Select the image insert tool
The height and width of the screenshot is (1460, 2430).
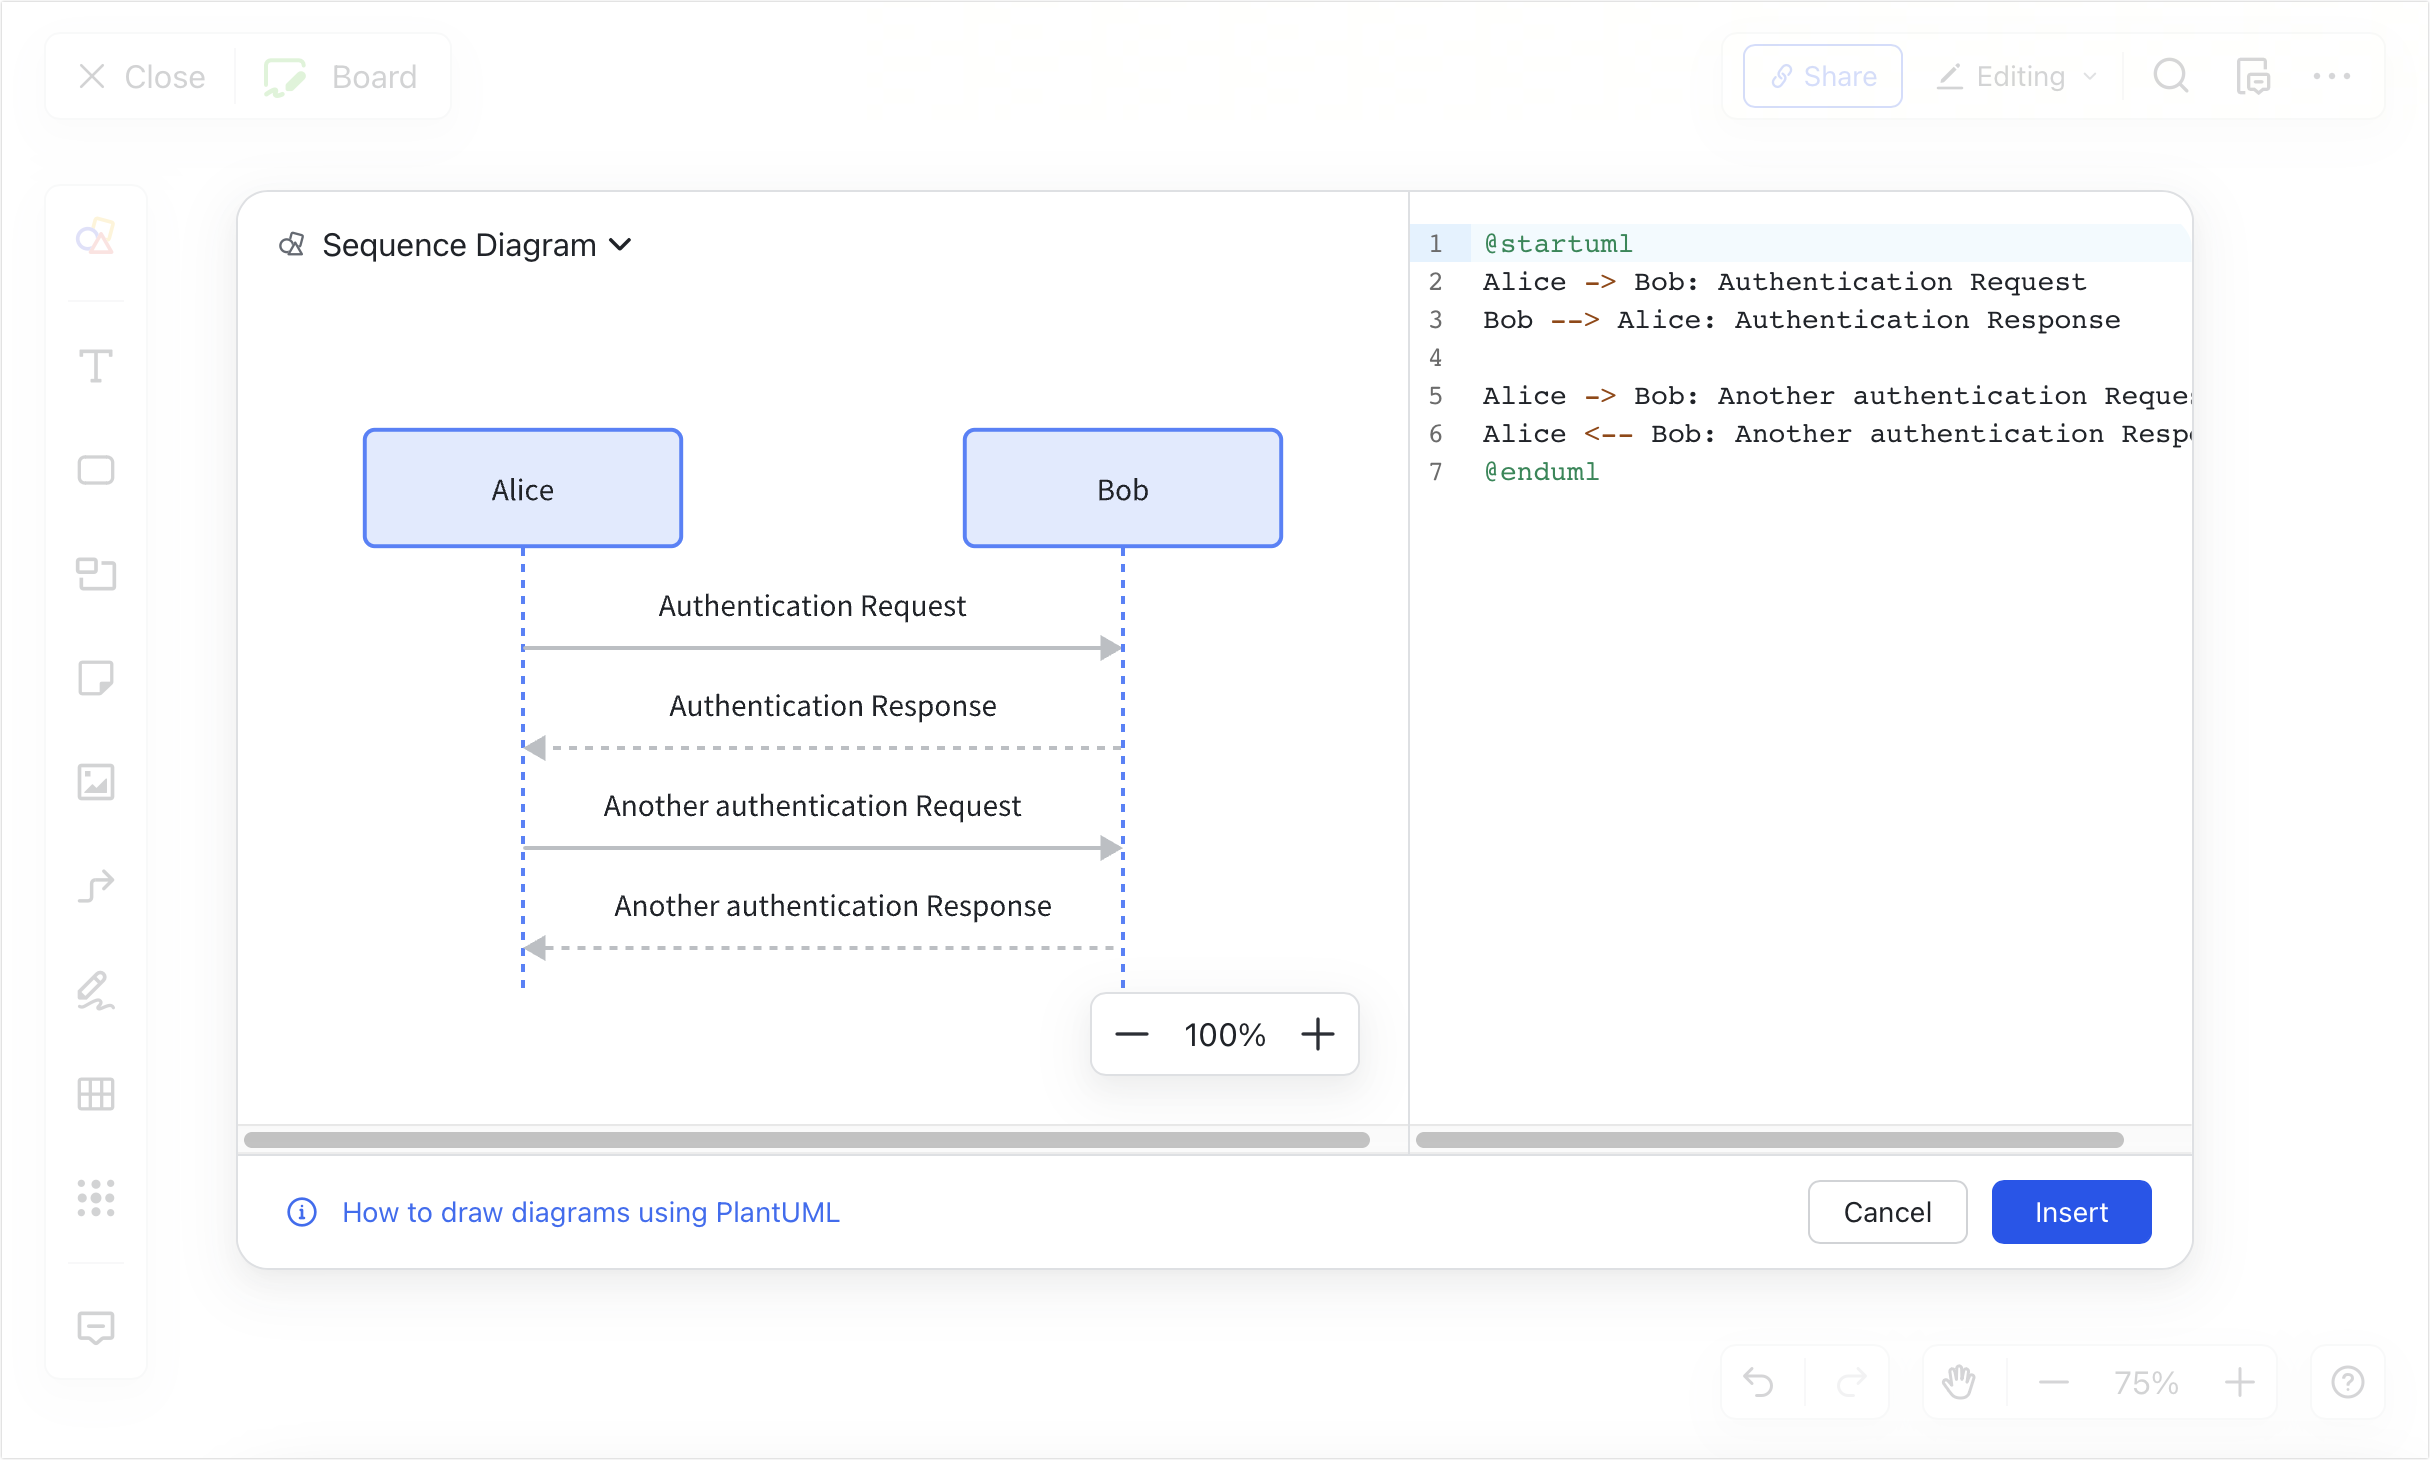96,782
